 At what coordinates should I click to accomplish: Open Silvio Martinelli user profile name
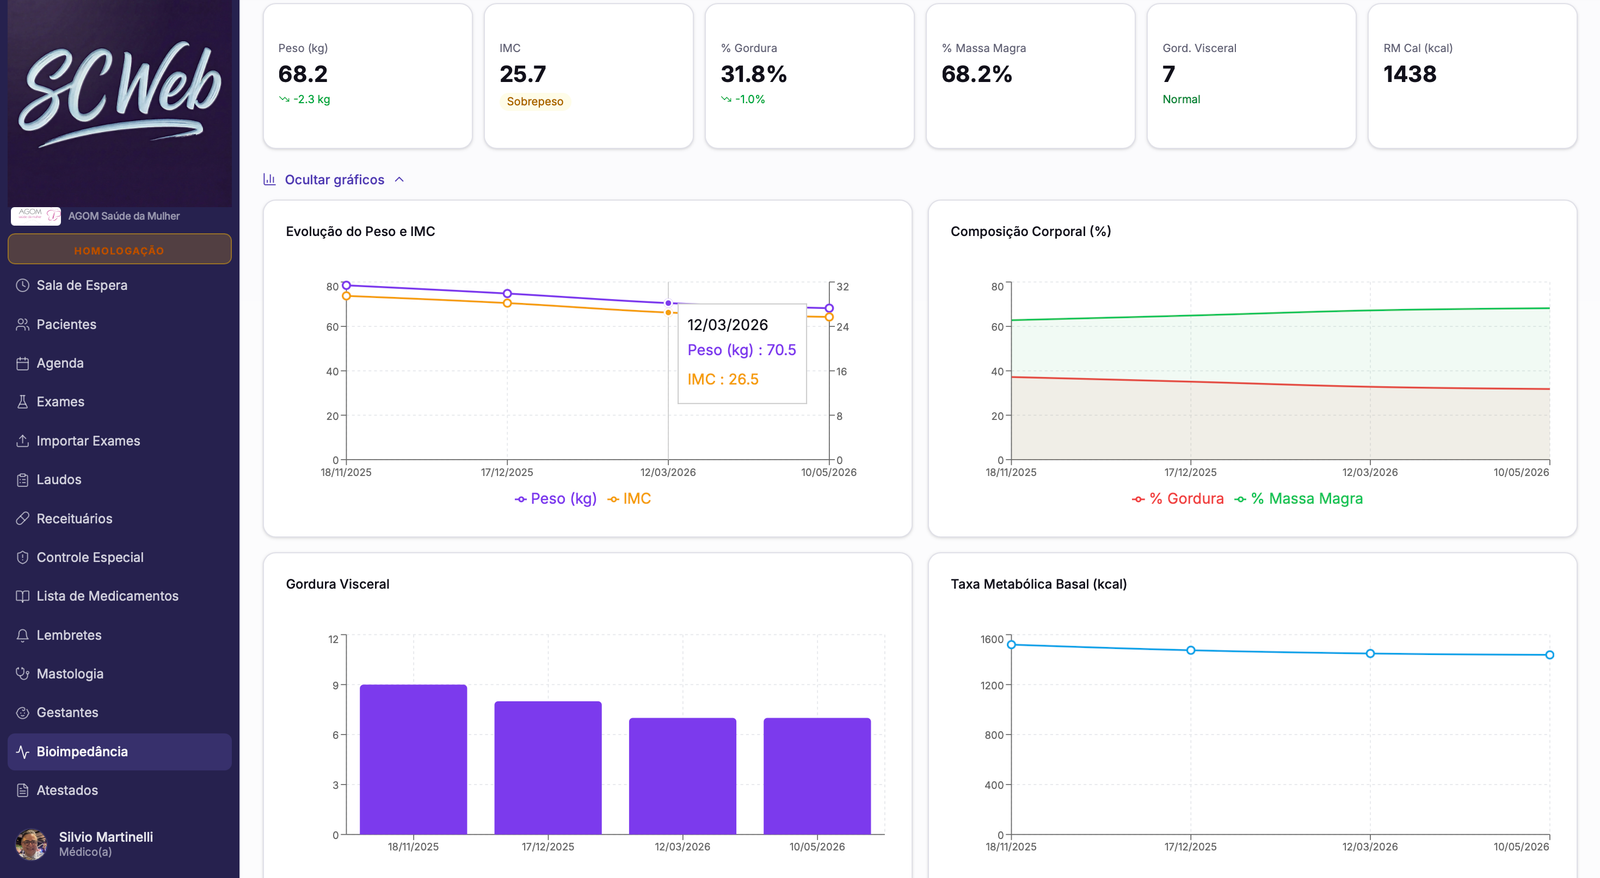(x=106, y=837)
